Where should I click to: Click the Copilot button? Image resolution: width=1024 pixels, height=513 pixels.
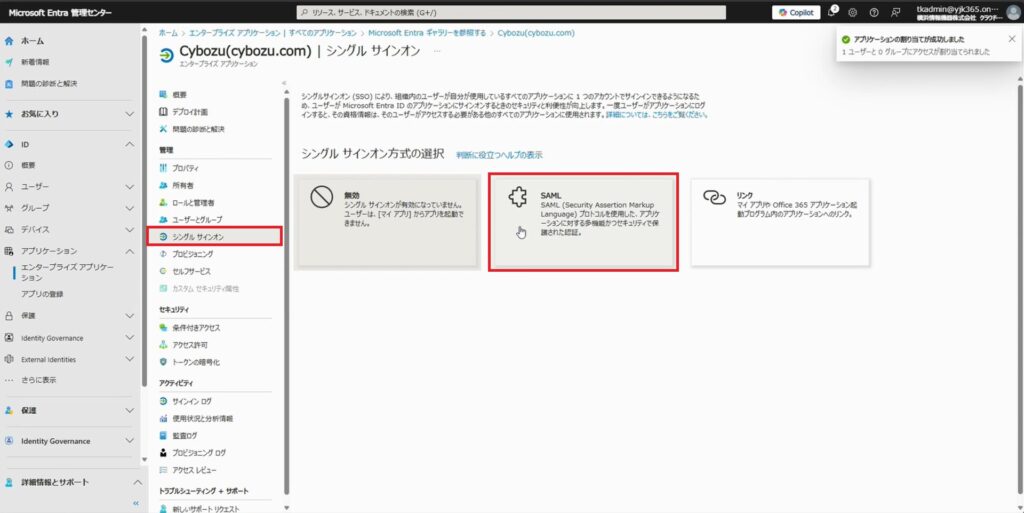point(795,13)
